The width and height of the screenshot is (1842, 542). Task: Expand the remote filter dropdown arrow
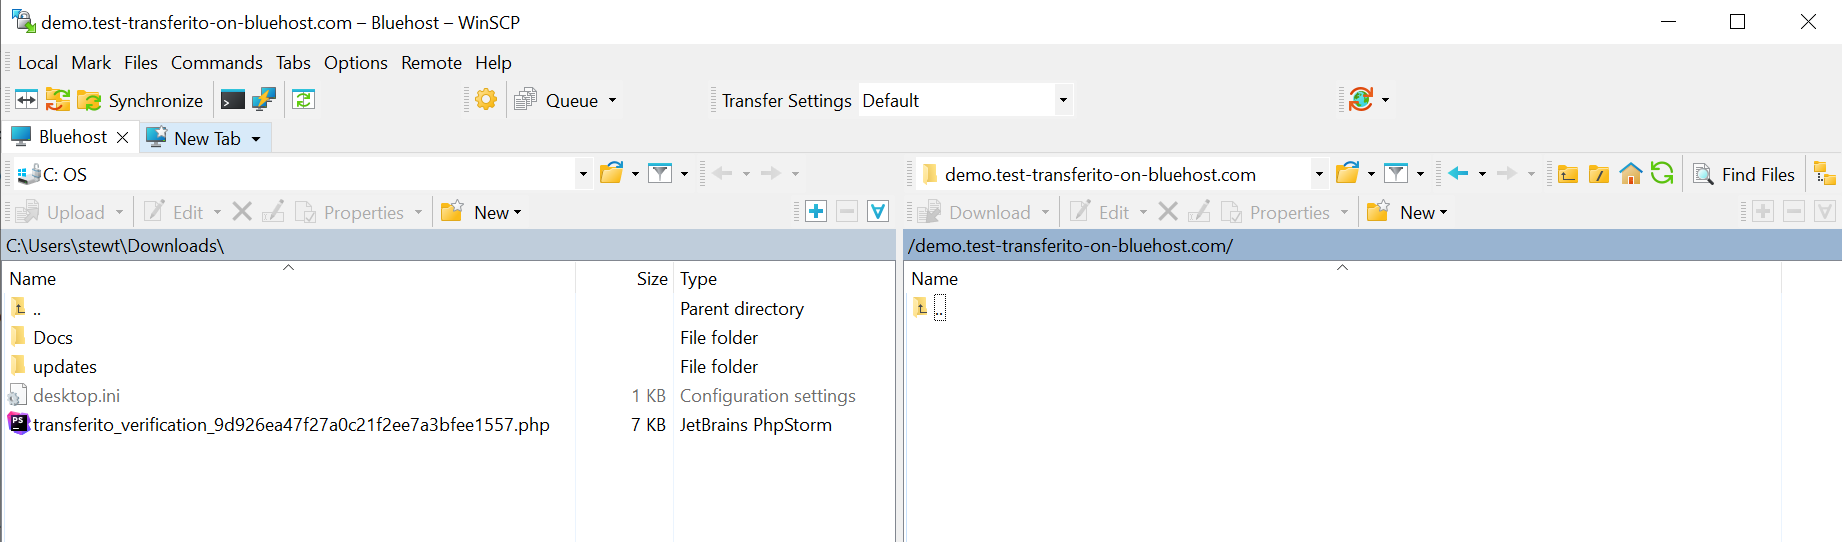1420,174
